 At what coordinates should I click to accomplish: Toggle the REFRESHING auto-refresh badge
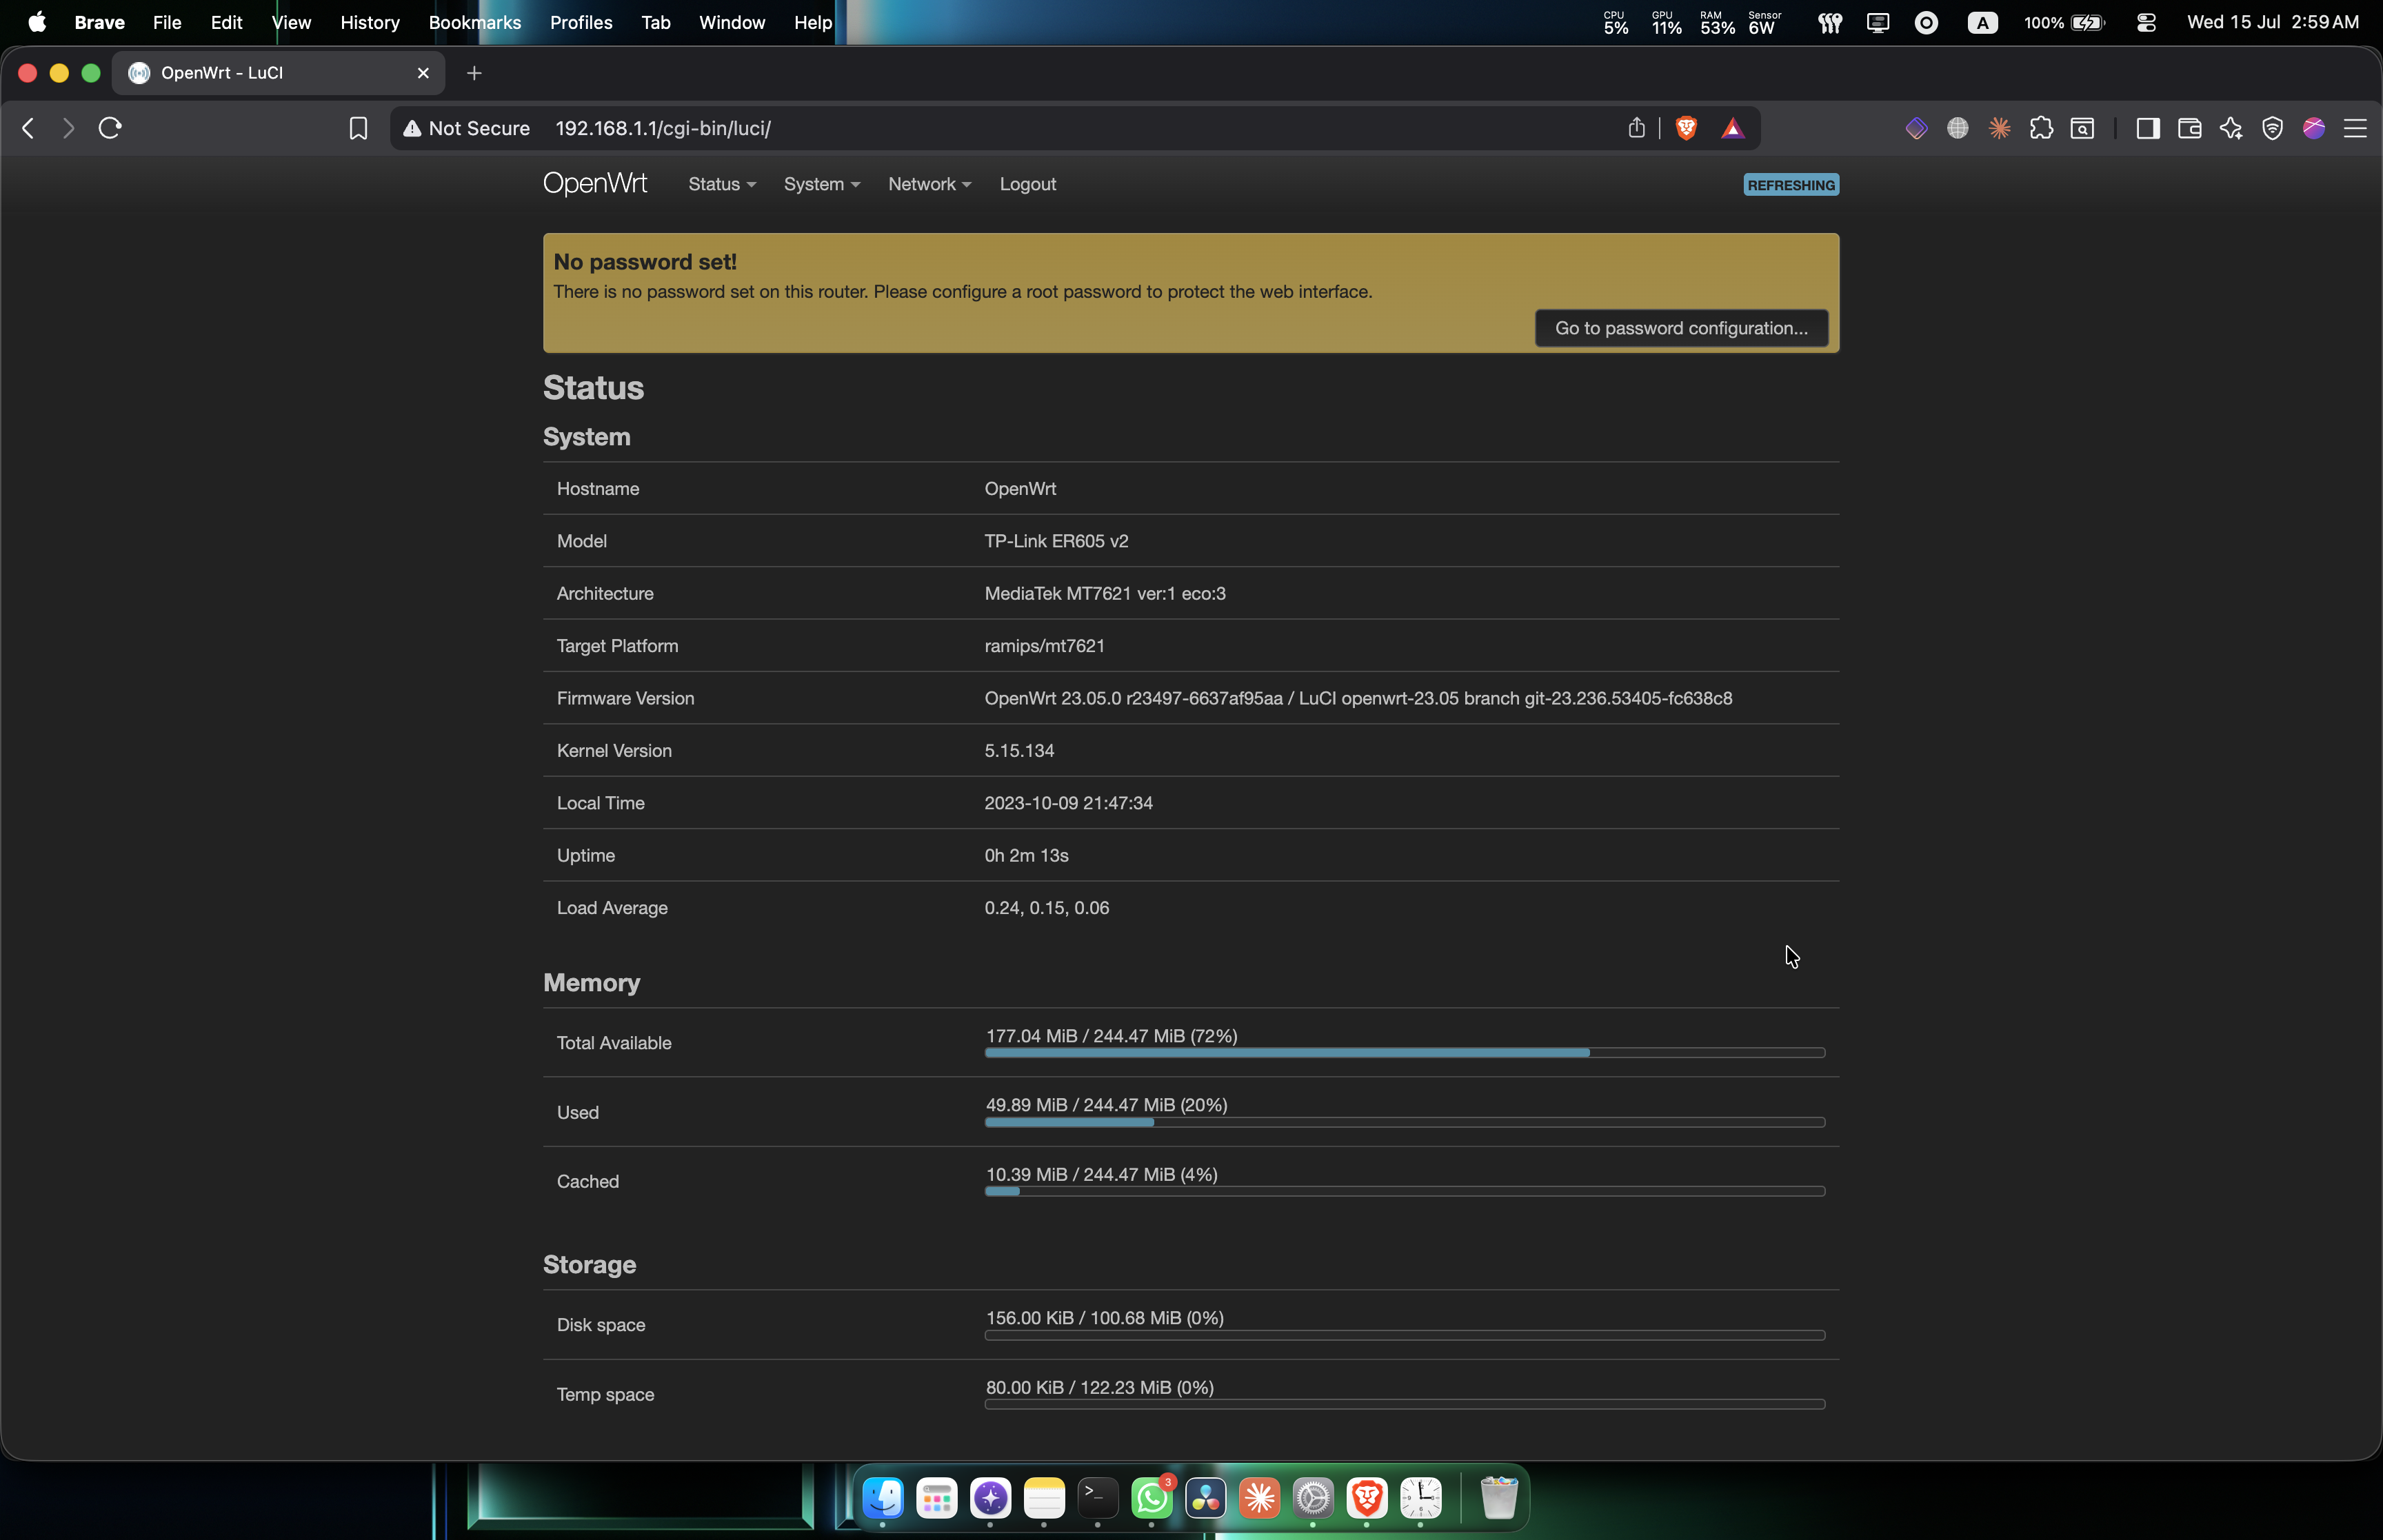coord(1790,185)
